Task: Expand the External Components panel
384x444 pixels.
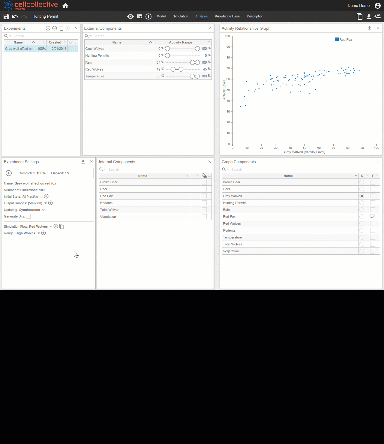Action: (x=210, y=28)
